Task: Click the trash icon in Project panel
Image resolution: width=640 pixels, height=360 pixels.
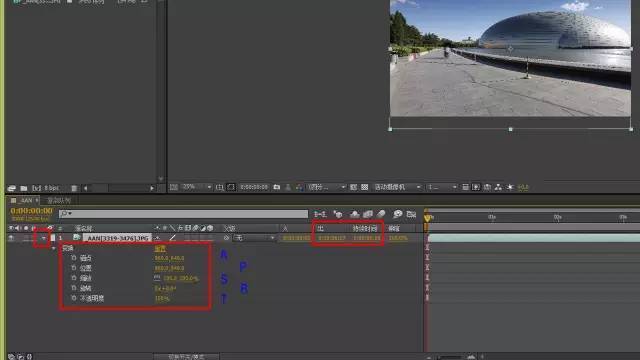Action: click(74, 188)
